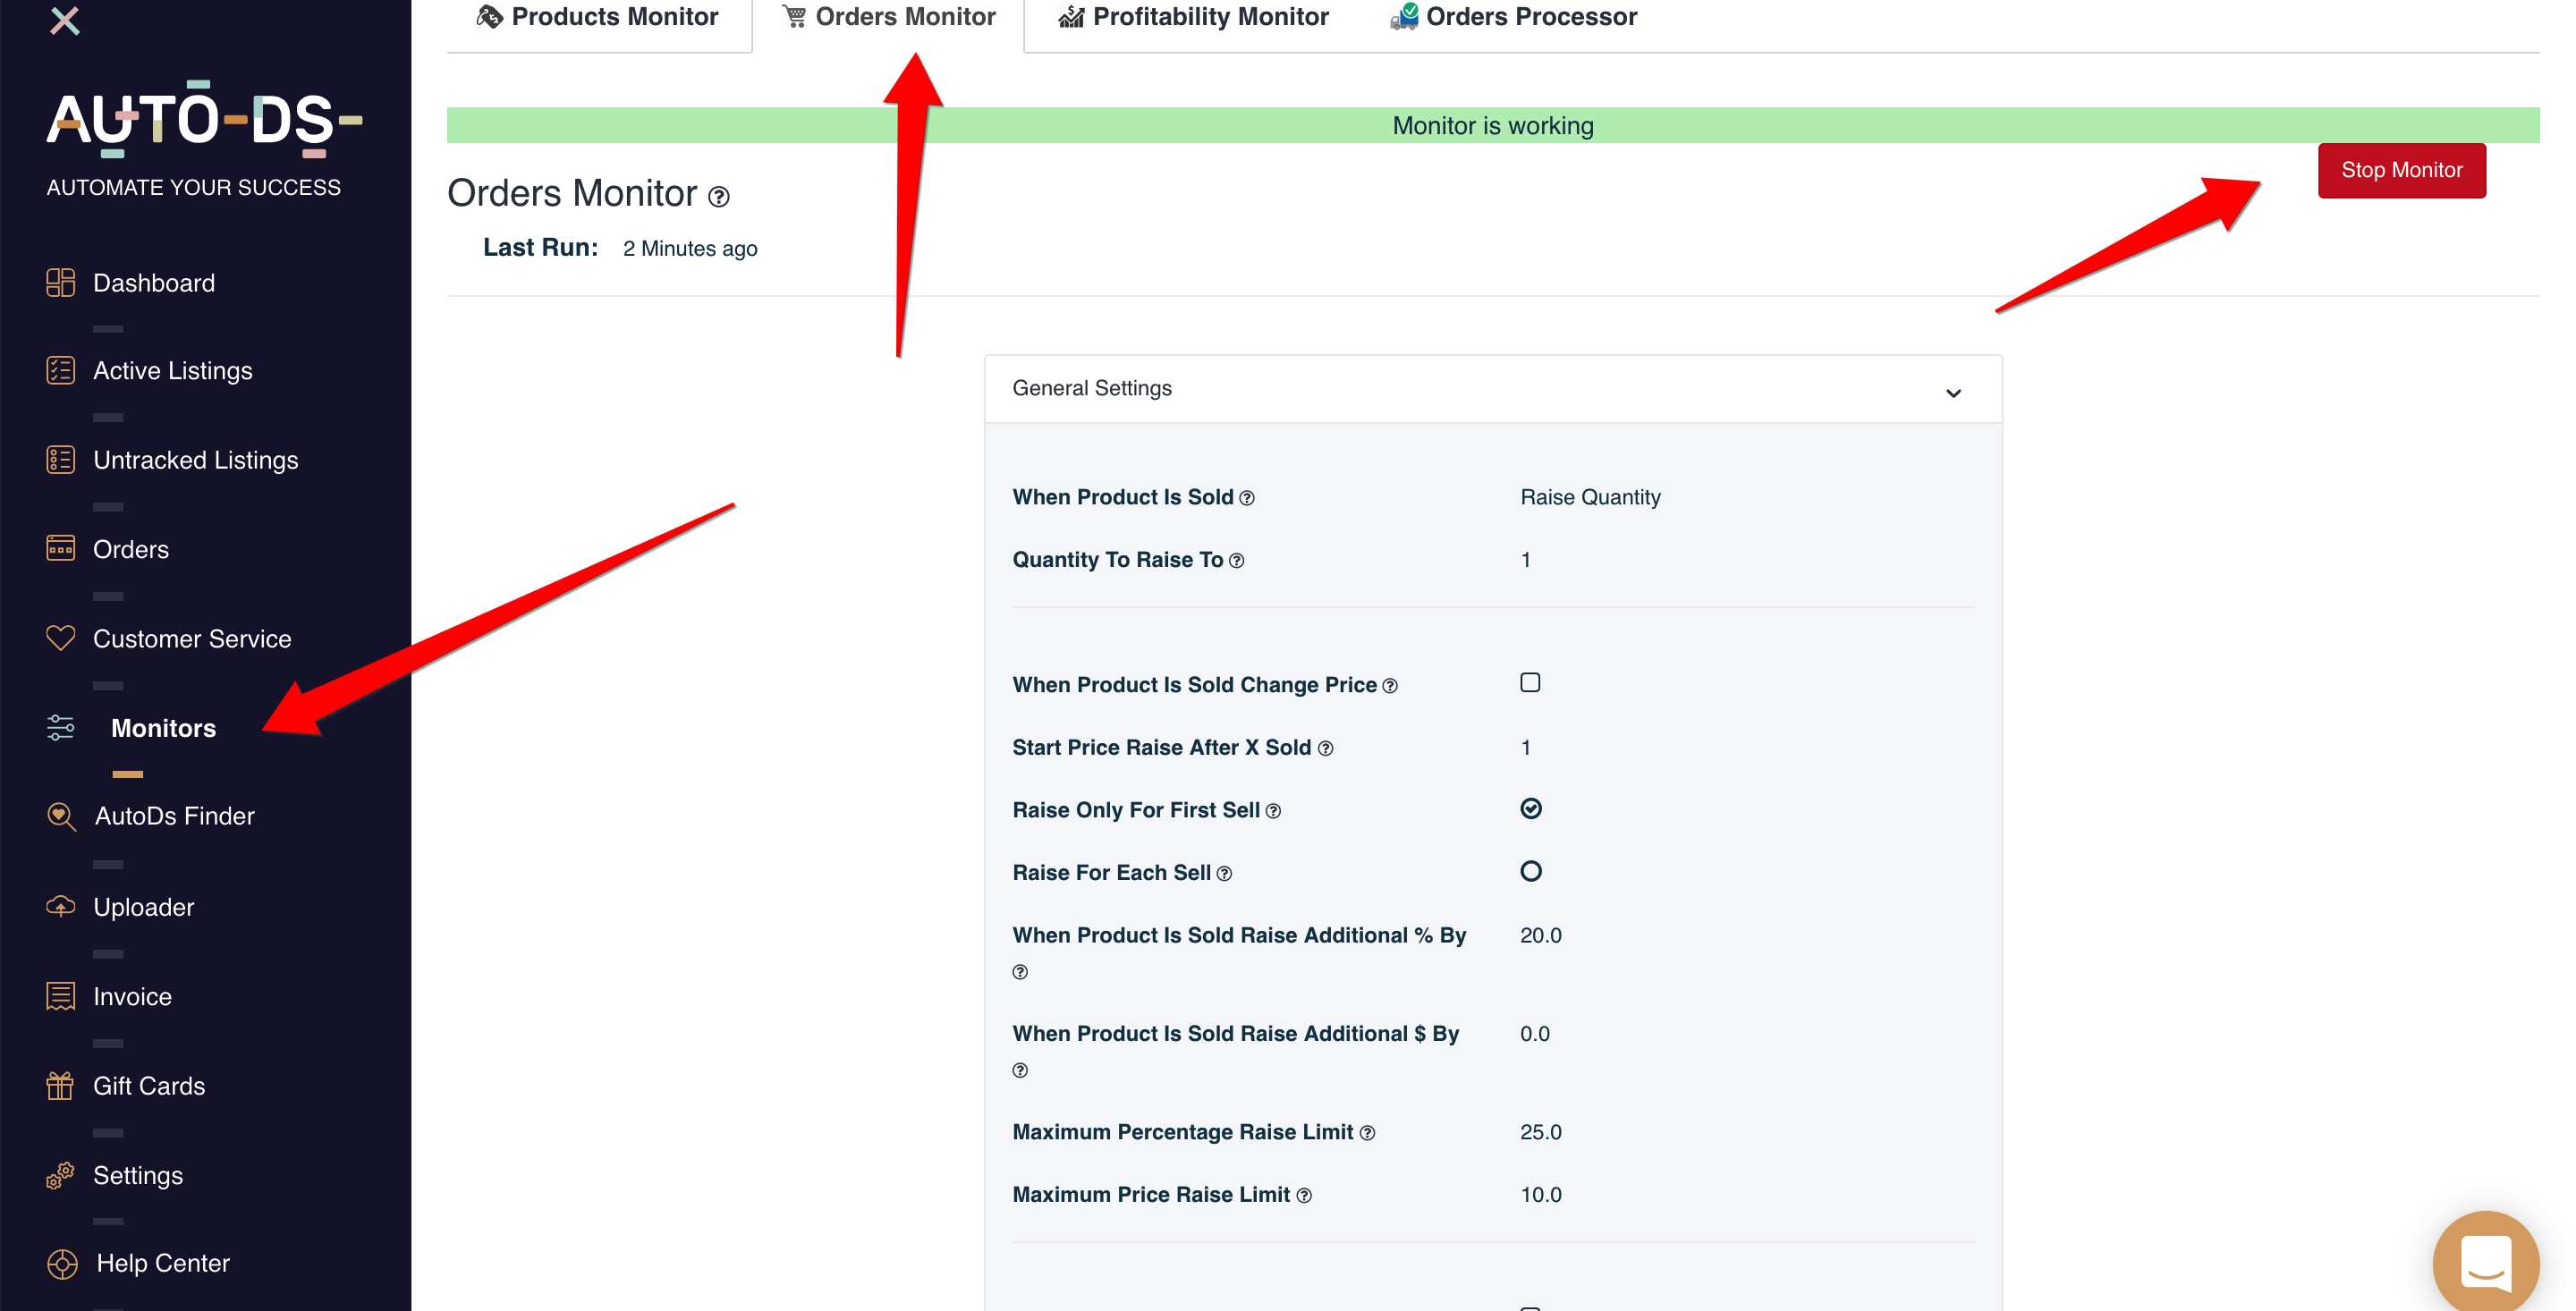Open Settings from the sidebar
Image resolution: width=2576 pixels, height=1311 pixels.
[x=138, y=1175]
